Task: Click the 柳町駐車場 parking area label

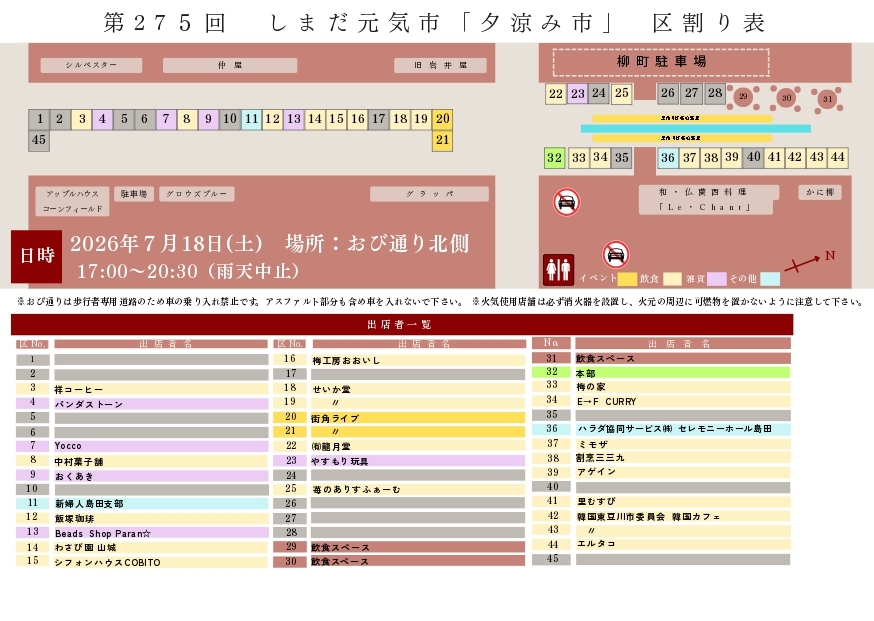Action: [x=661, y=61]
